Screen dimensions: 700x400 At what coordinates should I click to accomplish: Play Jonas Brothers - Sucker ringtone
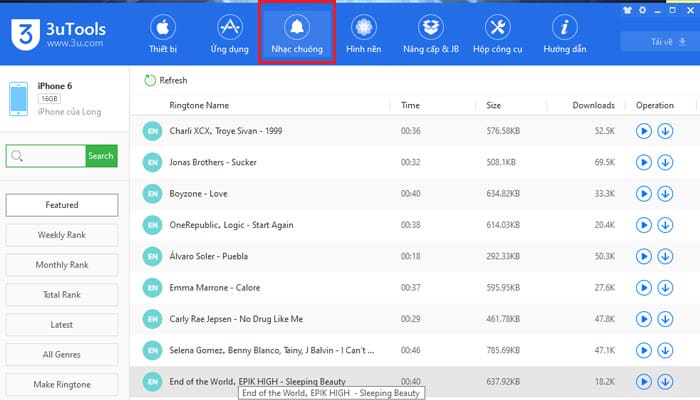pos(644,162)
